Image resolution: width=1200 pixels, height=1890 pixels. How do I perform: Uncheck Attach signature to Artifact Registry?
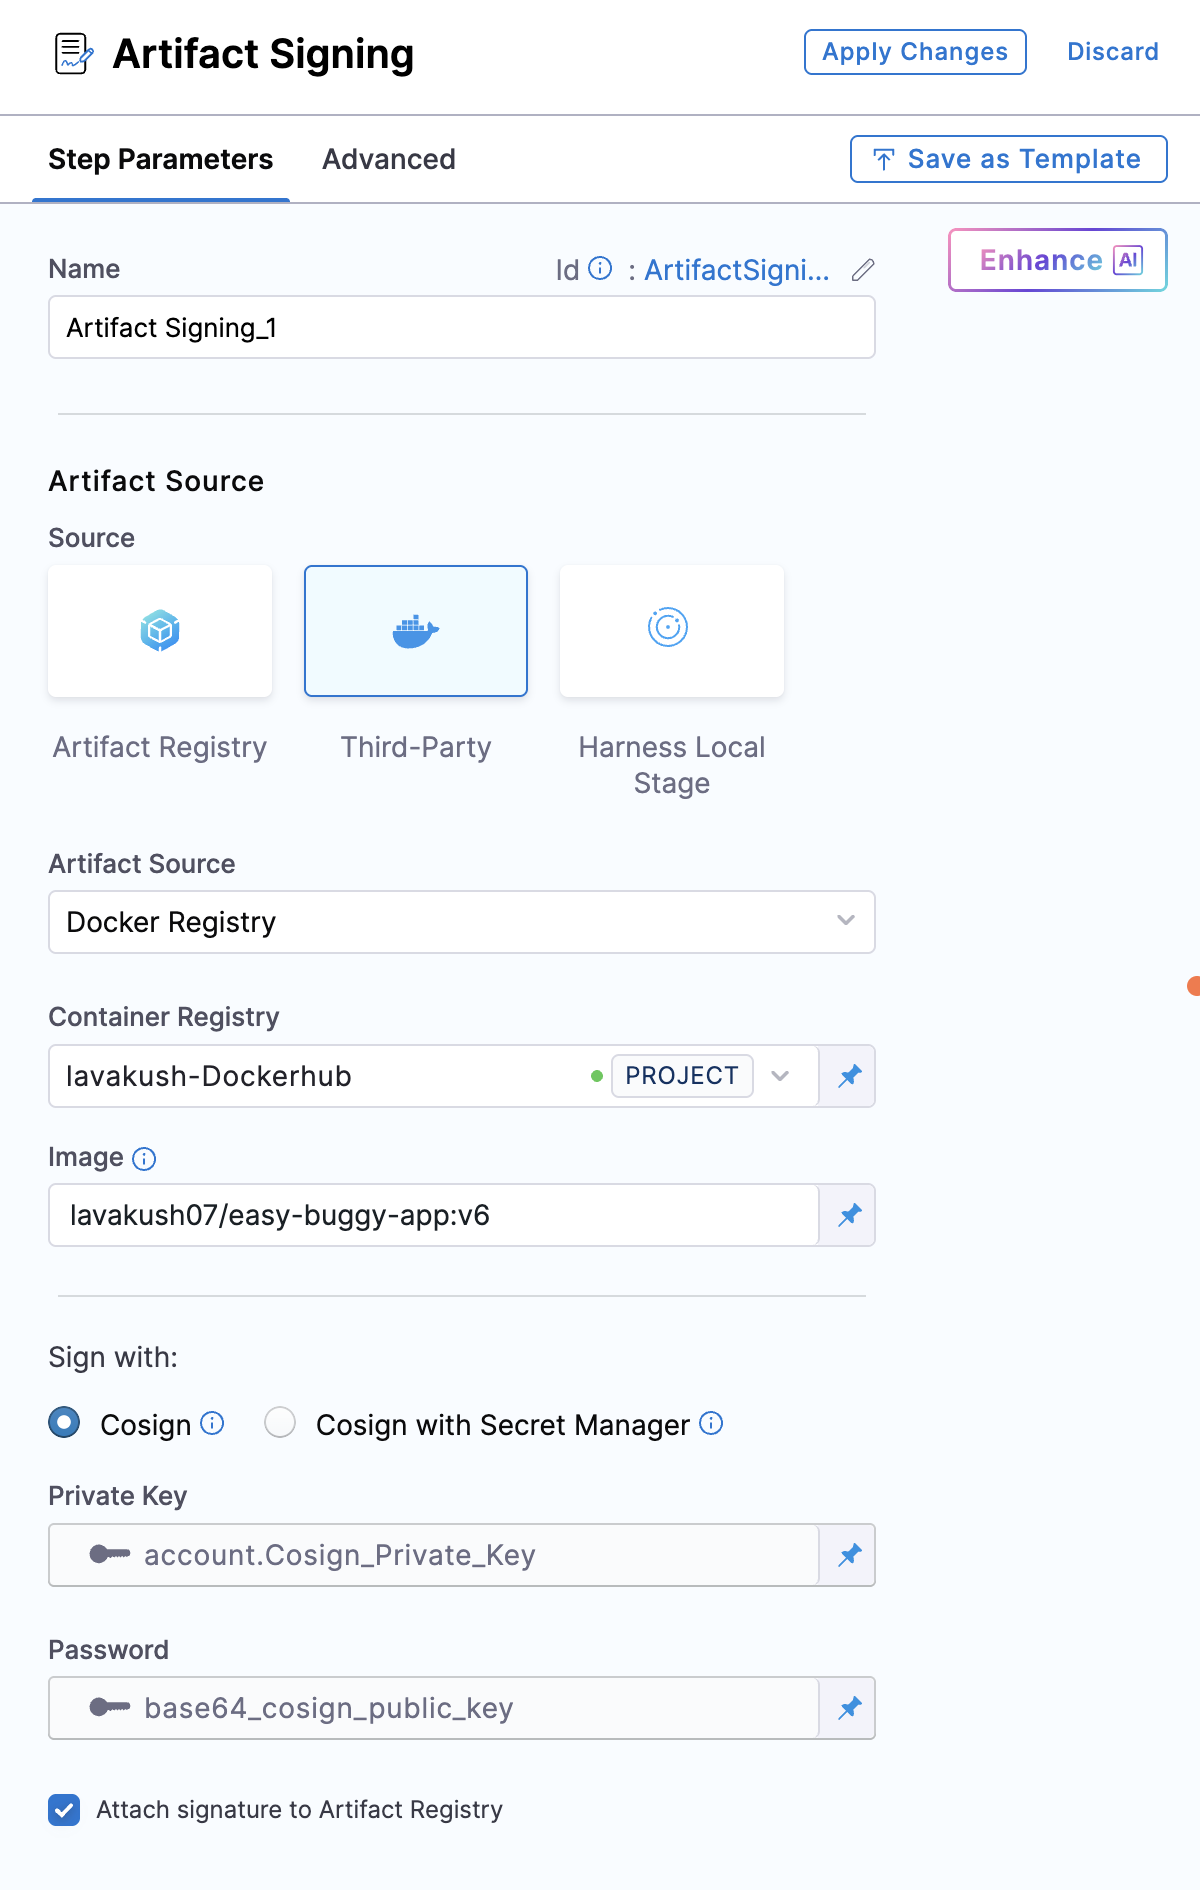65,1809
